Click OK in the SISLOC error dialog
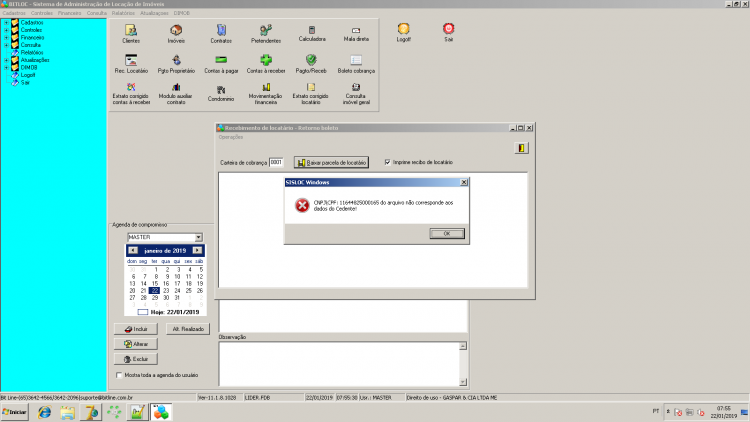This screenshot has height=422, width=750. tap(447, 233)
